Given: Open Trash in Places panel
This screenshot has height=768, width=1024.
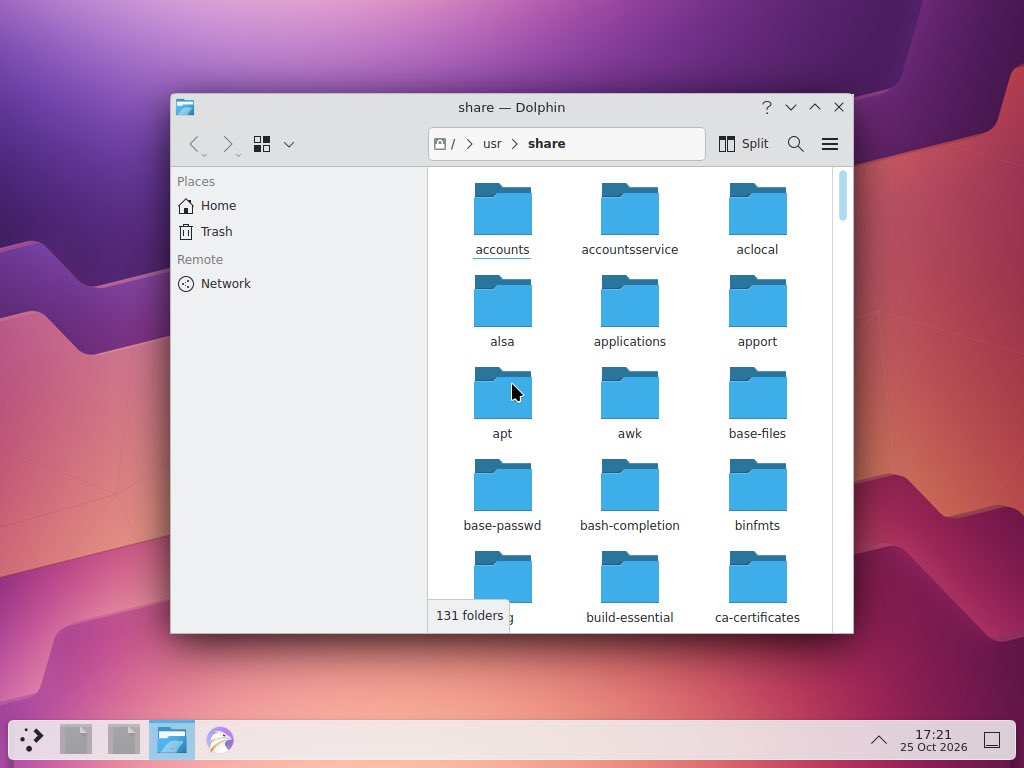Looking at the screenshot, I should [206, 232].
